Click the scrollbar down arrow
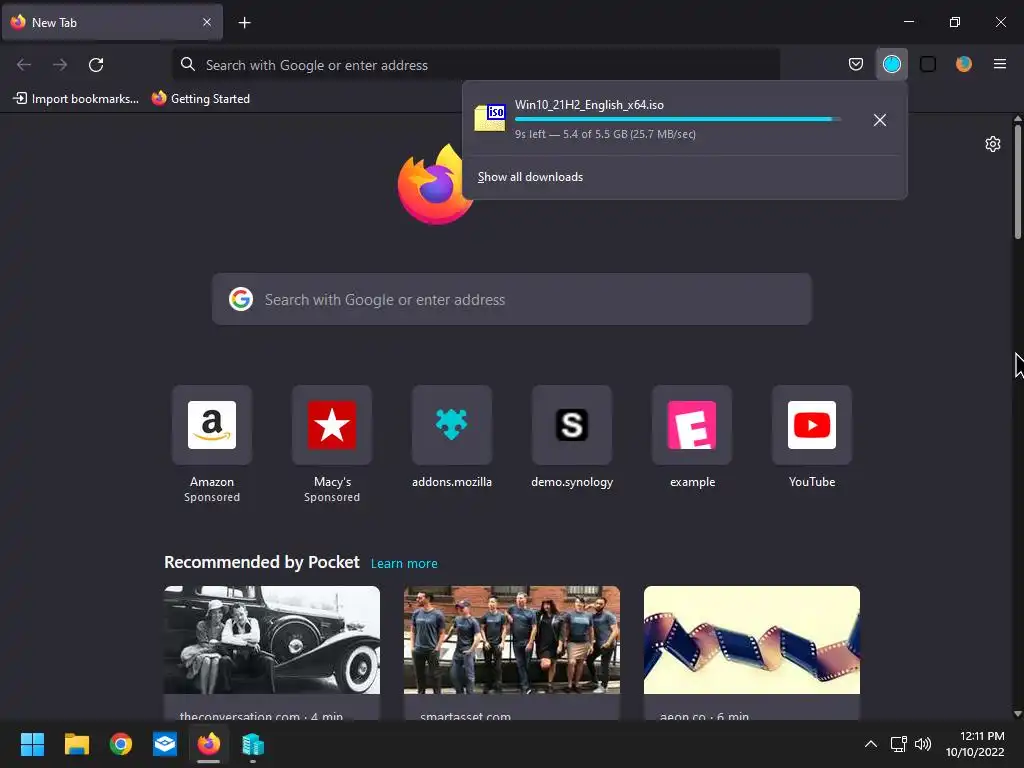 coord(1017,714)
